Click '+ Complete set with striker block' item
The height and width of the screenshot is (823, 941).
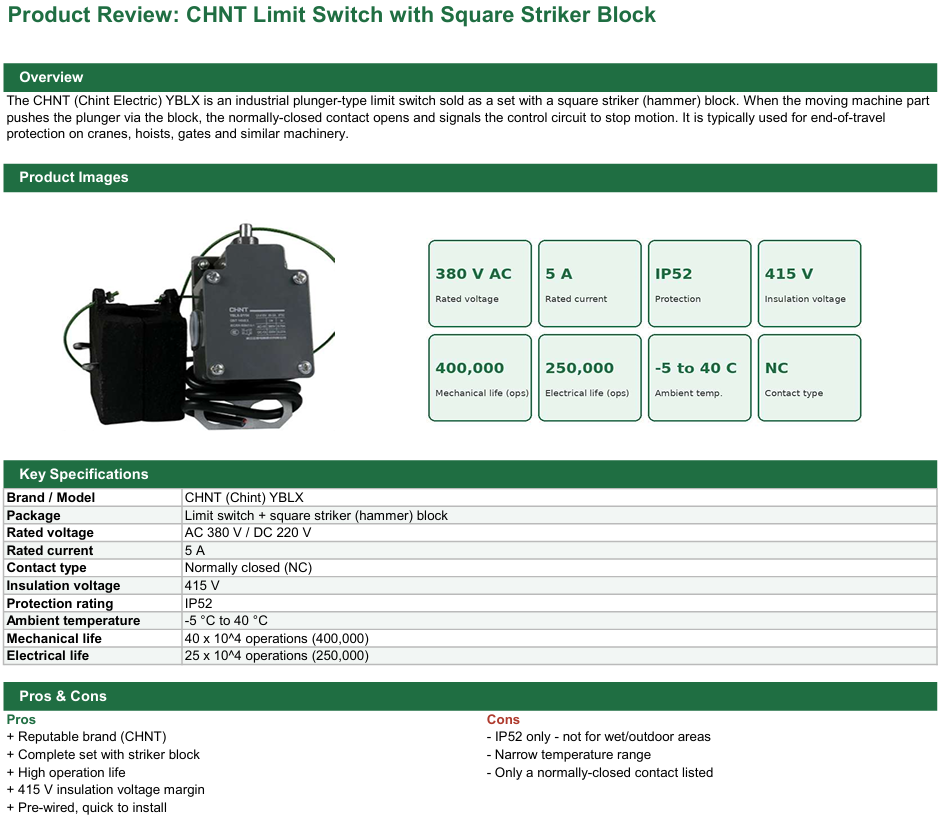point(103,755)
